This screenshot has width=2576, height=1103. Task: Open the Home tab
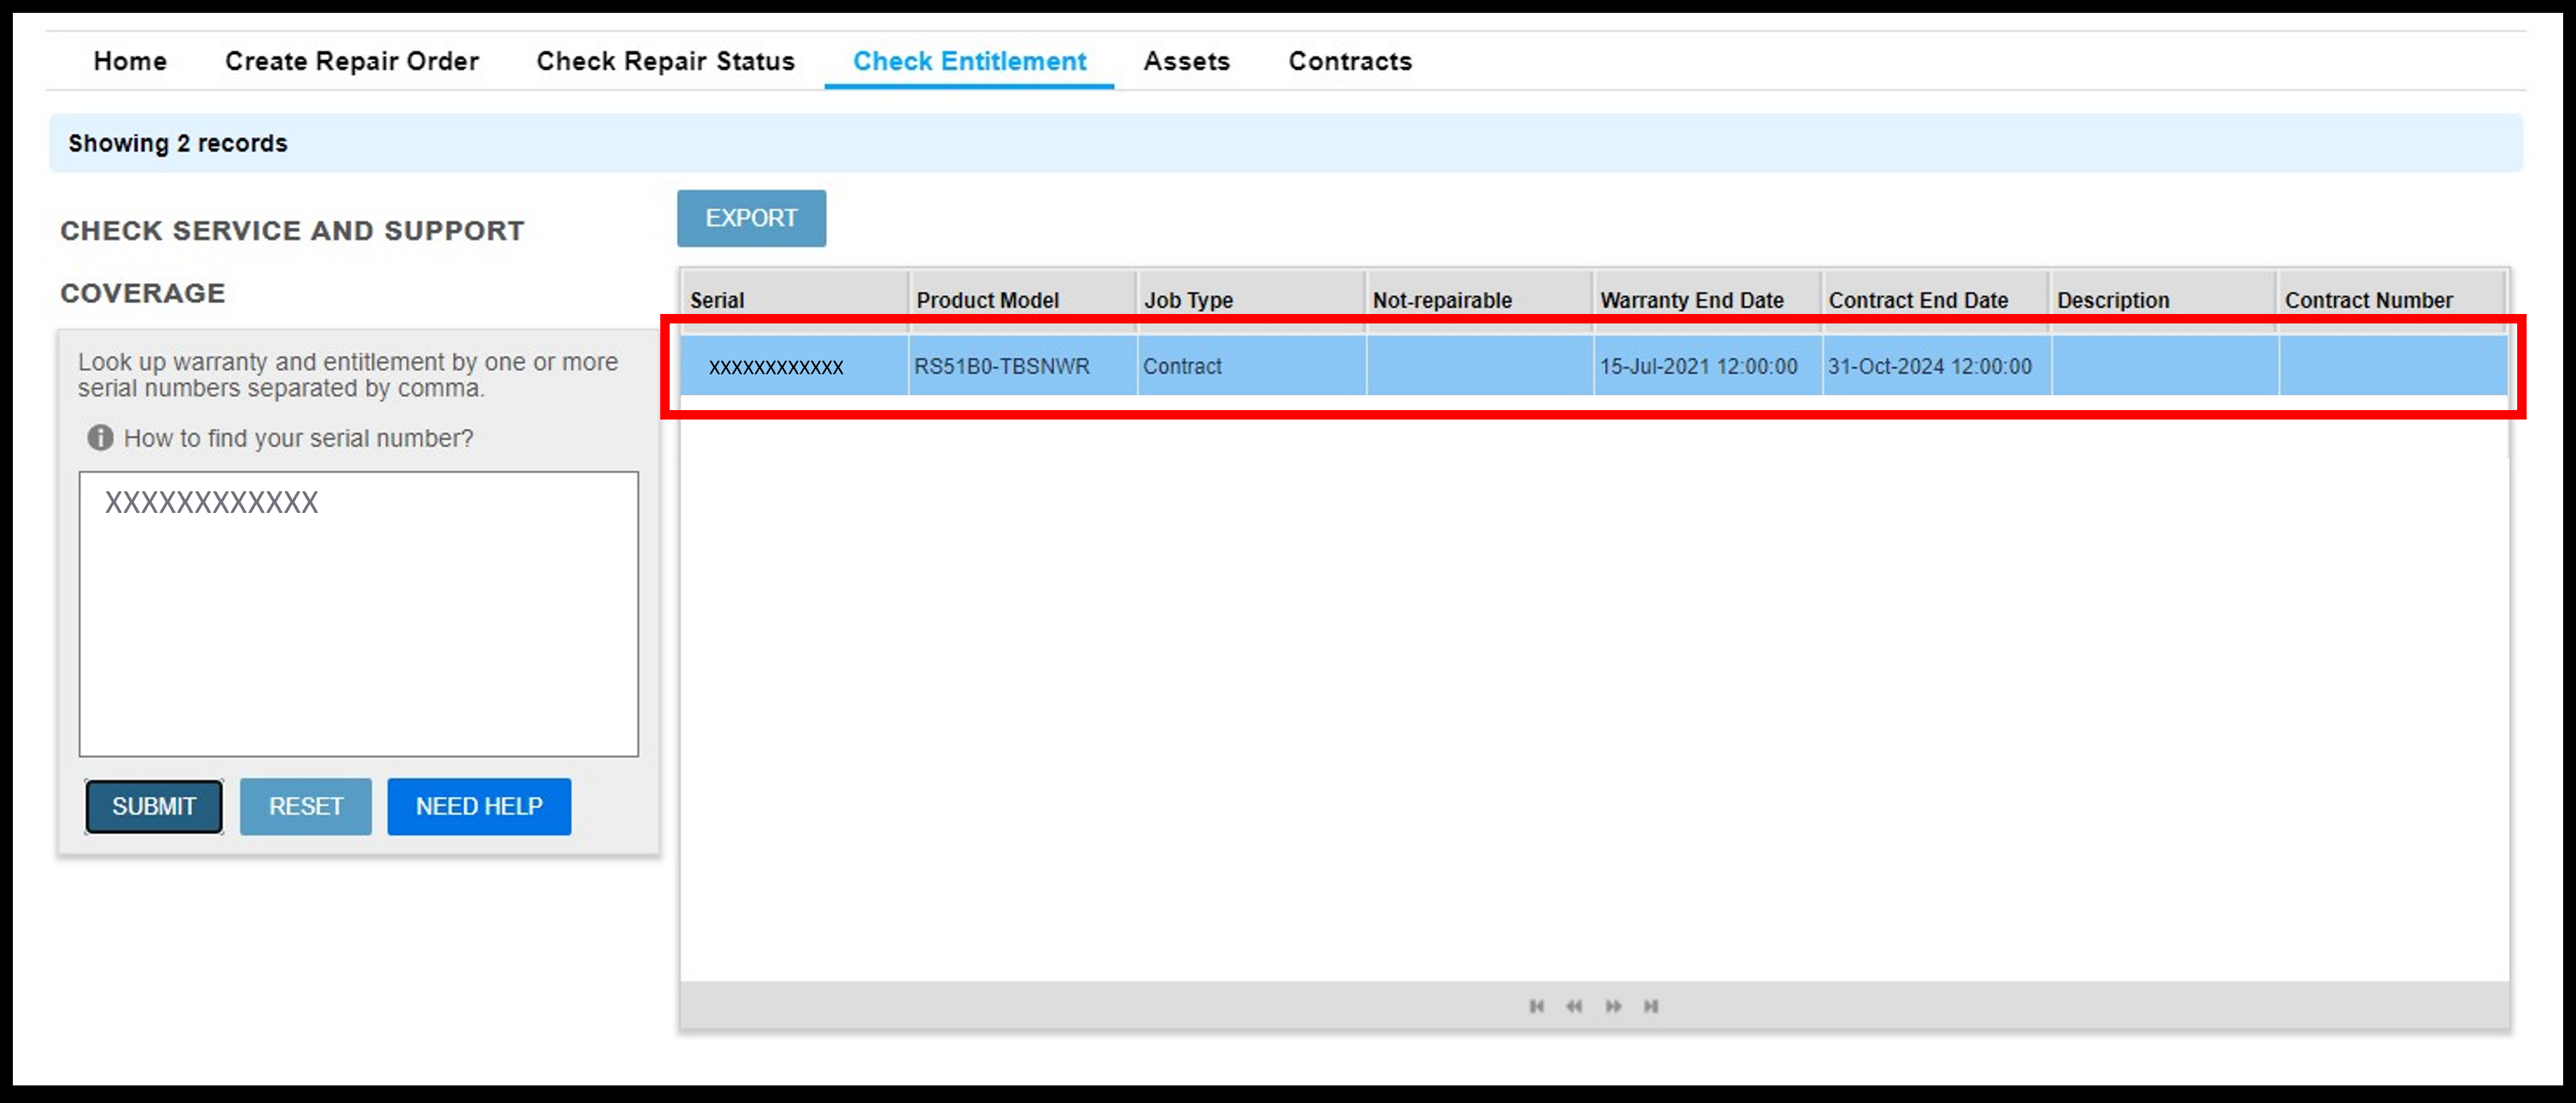(x=130, y=61)
